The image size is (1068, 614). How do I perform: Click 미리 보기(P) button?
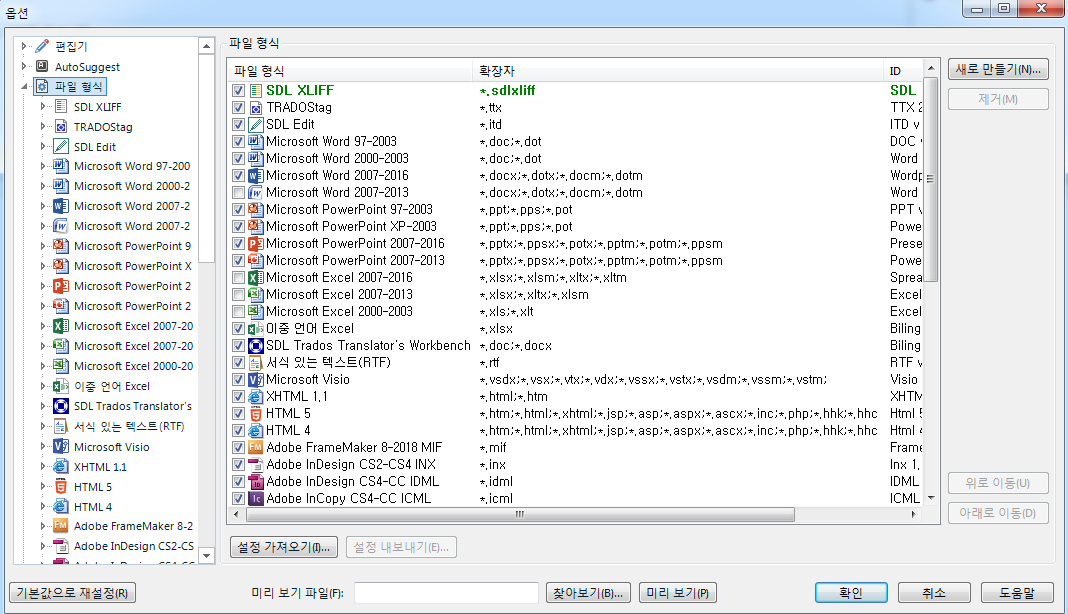click(x=678, y=593)
